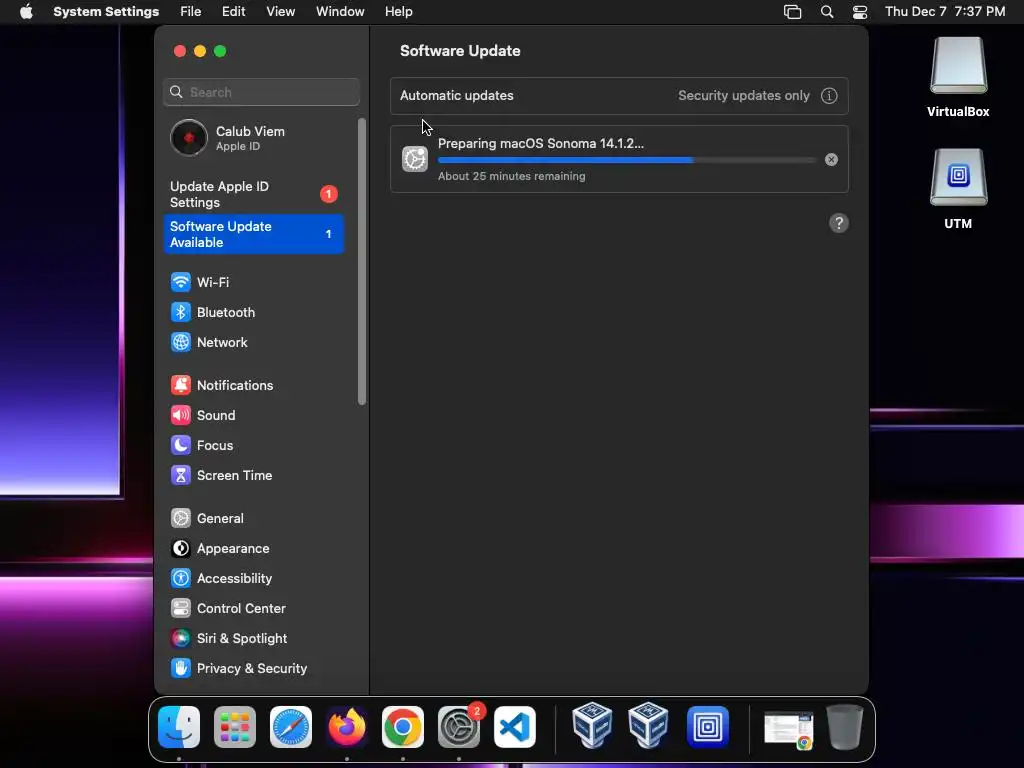Open second VirtualBox icon in Dock
This screenshot has height=768, width=1024.
pos(648,725)
